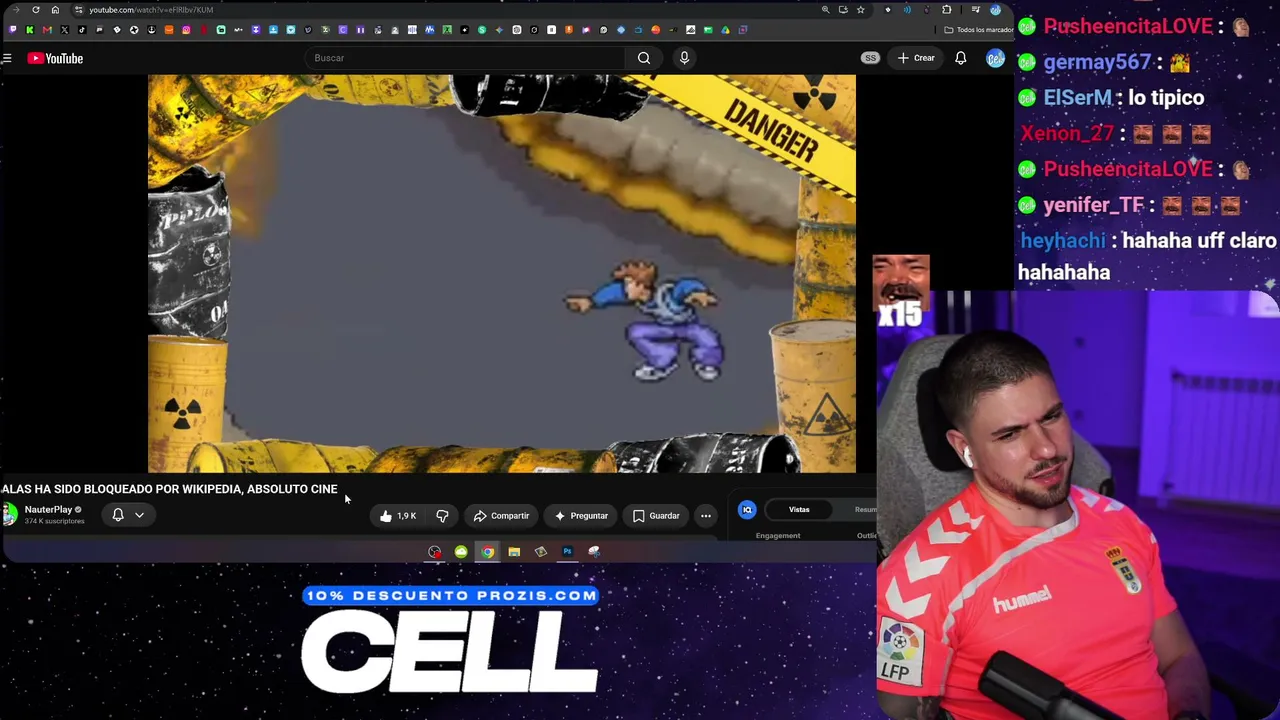The width and height of the screenshot is (1280, 720).
Task: Open NauterPlay channel avatar
Action: pyautogui.click(x=9, y=514)
